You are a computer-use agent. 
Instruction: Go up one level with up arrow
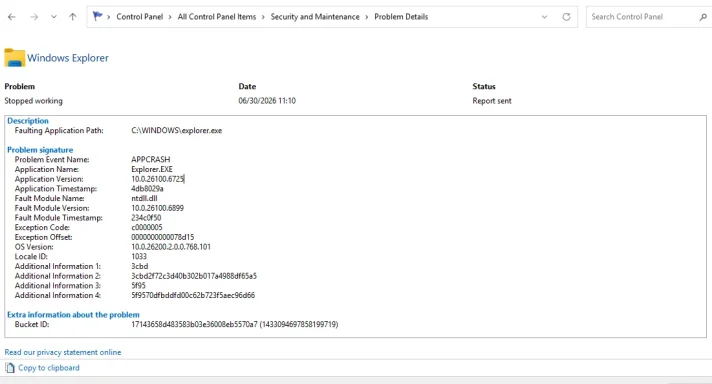pos(73,17)
